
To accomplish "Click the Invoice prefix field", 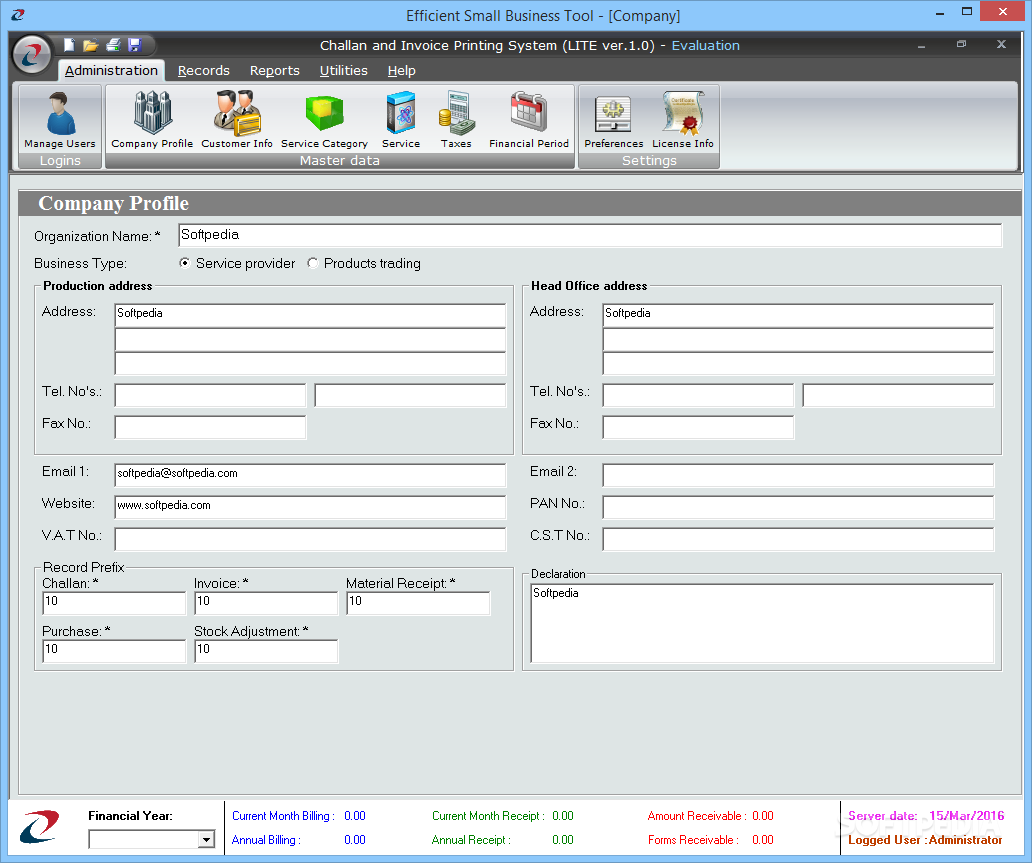I will click(x=266, y=602).
